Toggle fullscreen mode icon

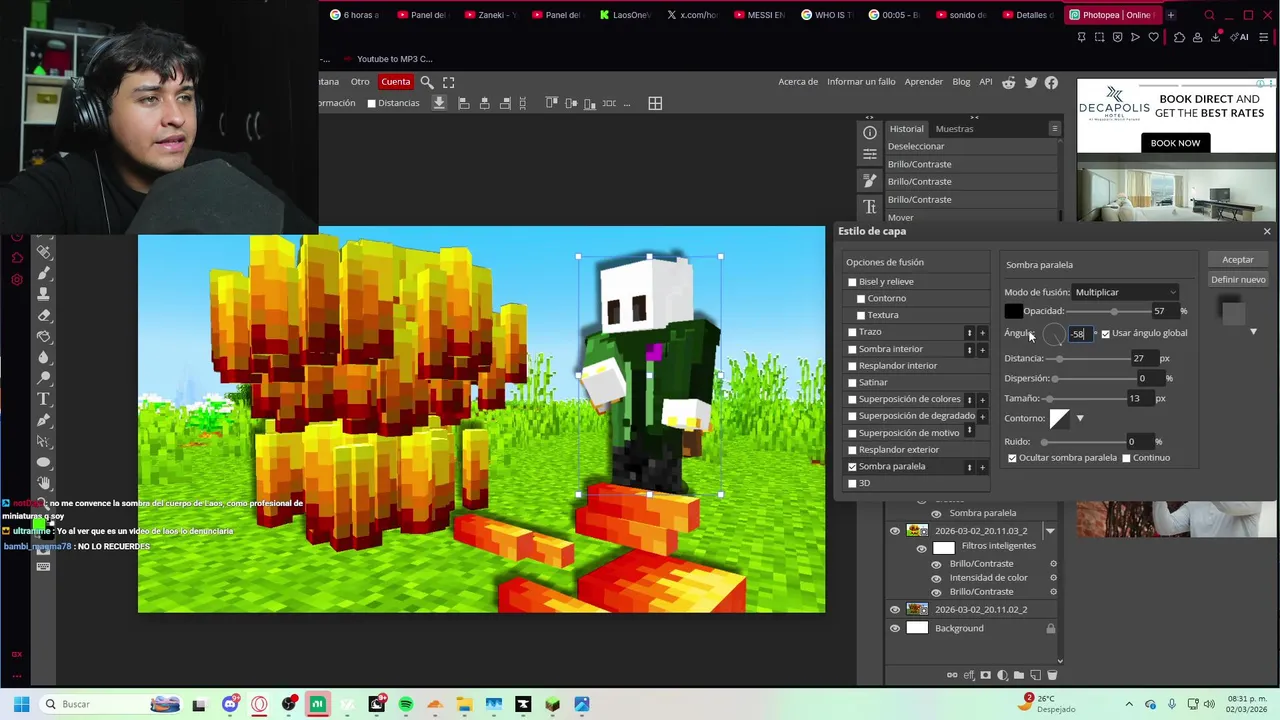pos(448,82)
